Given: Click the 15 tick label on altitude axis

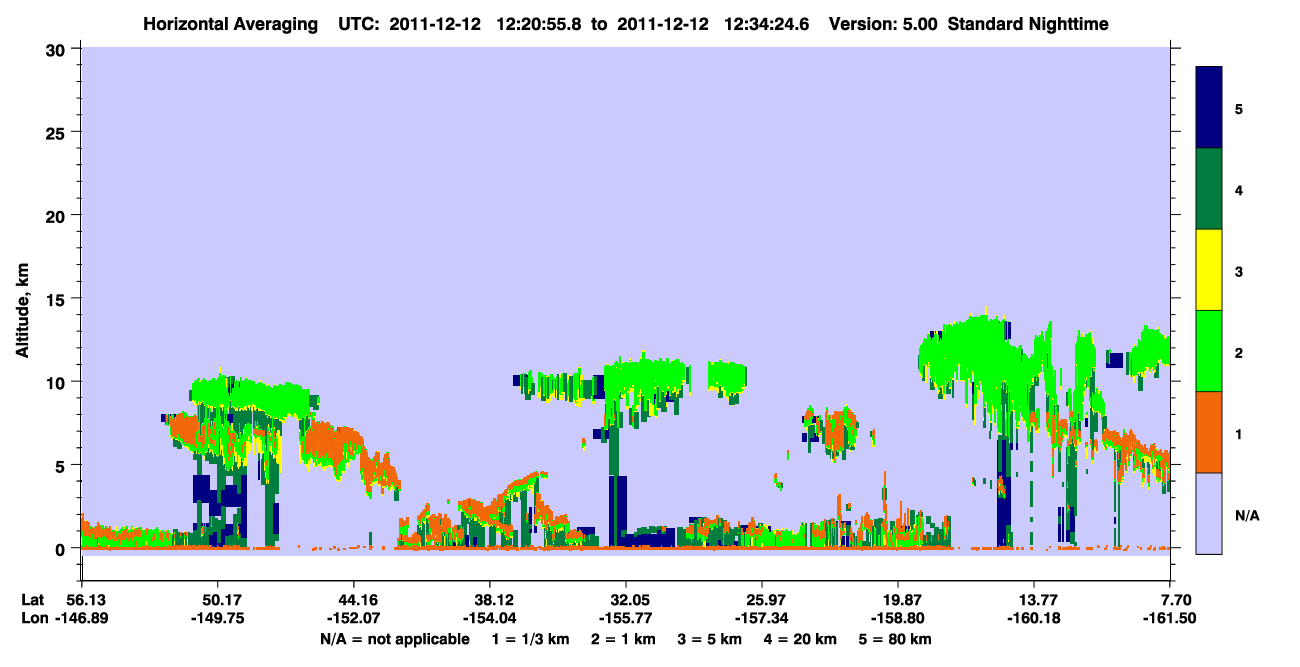Looking at the screenshot, I should tap(58, 299).
